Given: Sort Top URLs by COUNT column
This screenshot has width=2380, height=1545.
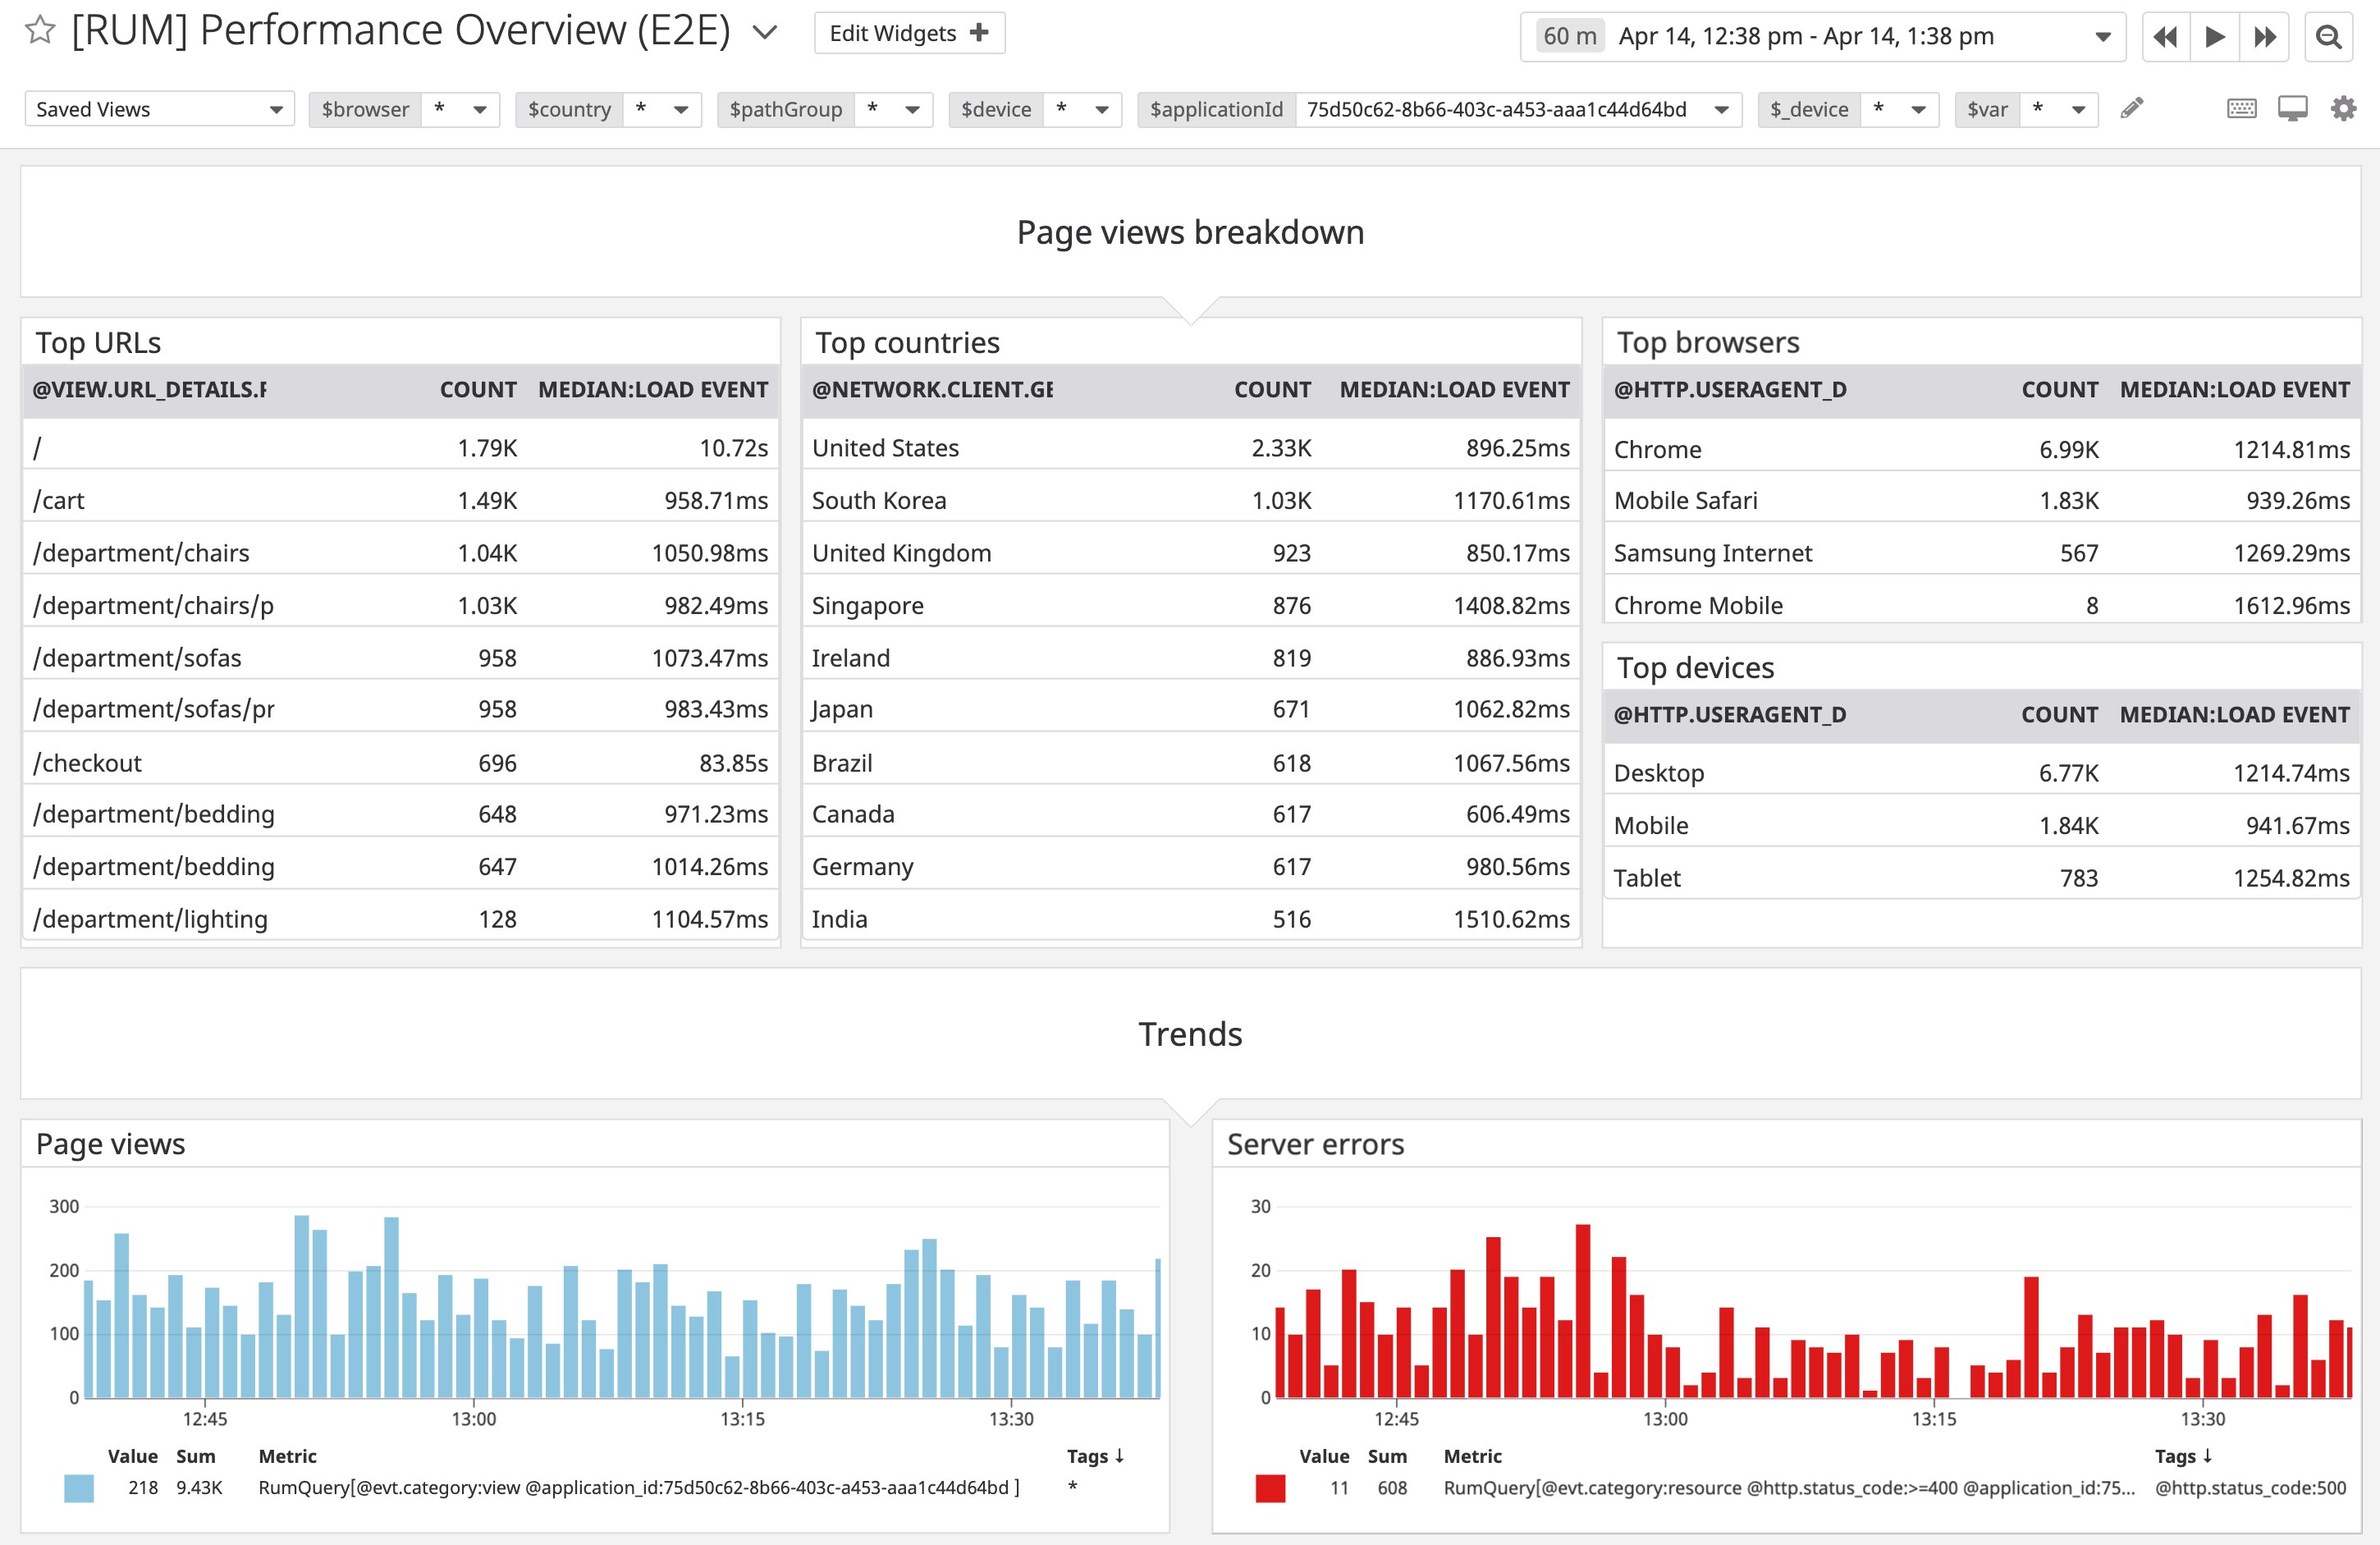Looking at the screenshot, I should click(478, 390).
